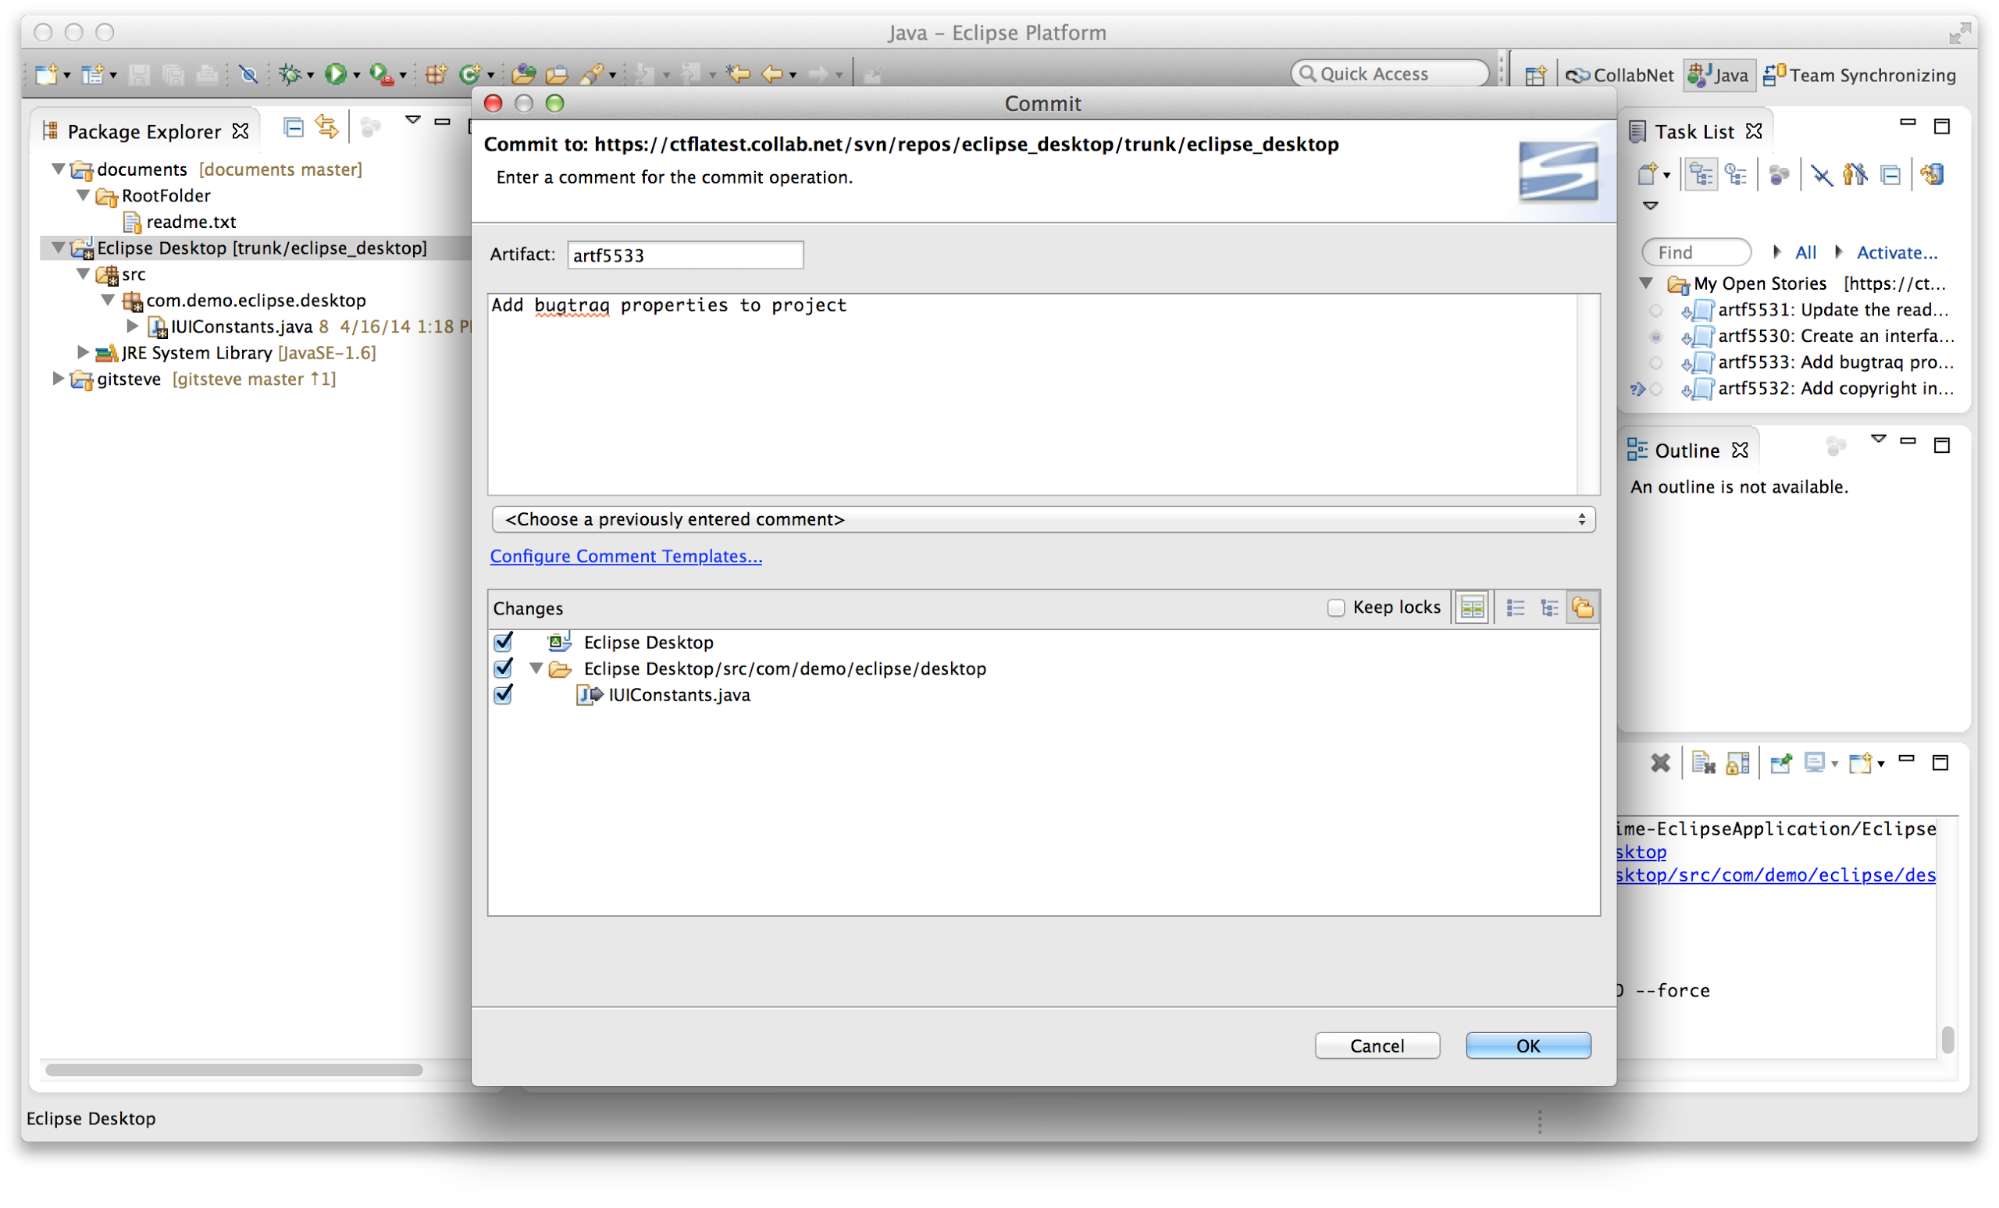This screenshot has height=1208, width=1999.
Task: Click into the Artifact input field
Action: pyautogui.click(x=684, y=254)
